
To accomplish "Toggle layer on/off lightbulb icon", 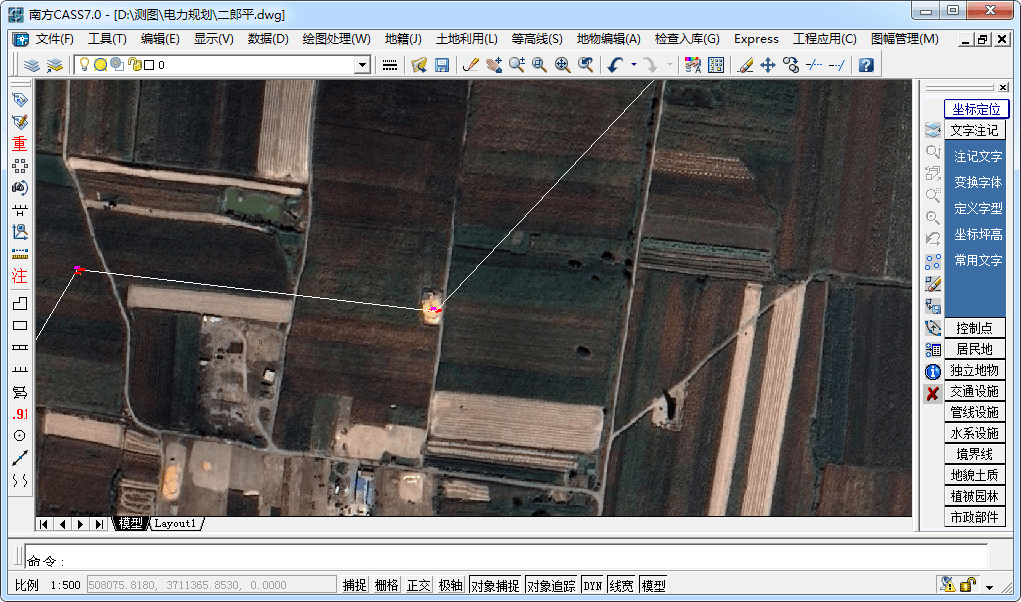I will coord(84,64).
